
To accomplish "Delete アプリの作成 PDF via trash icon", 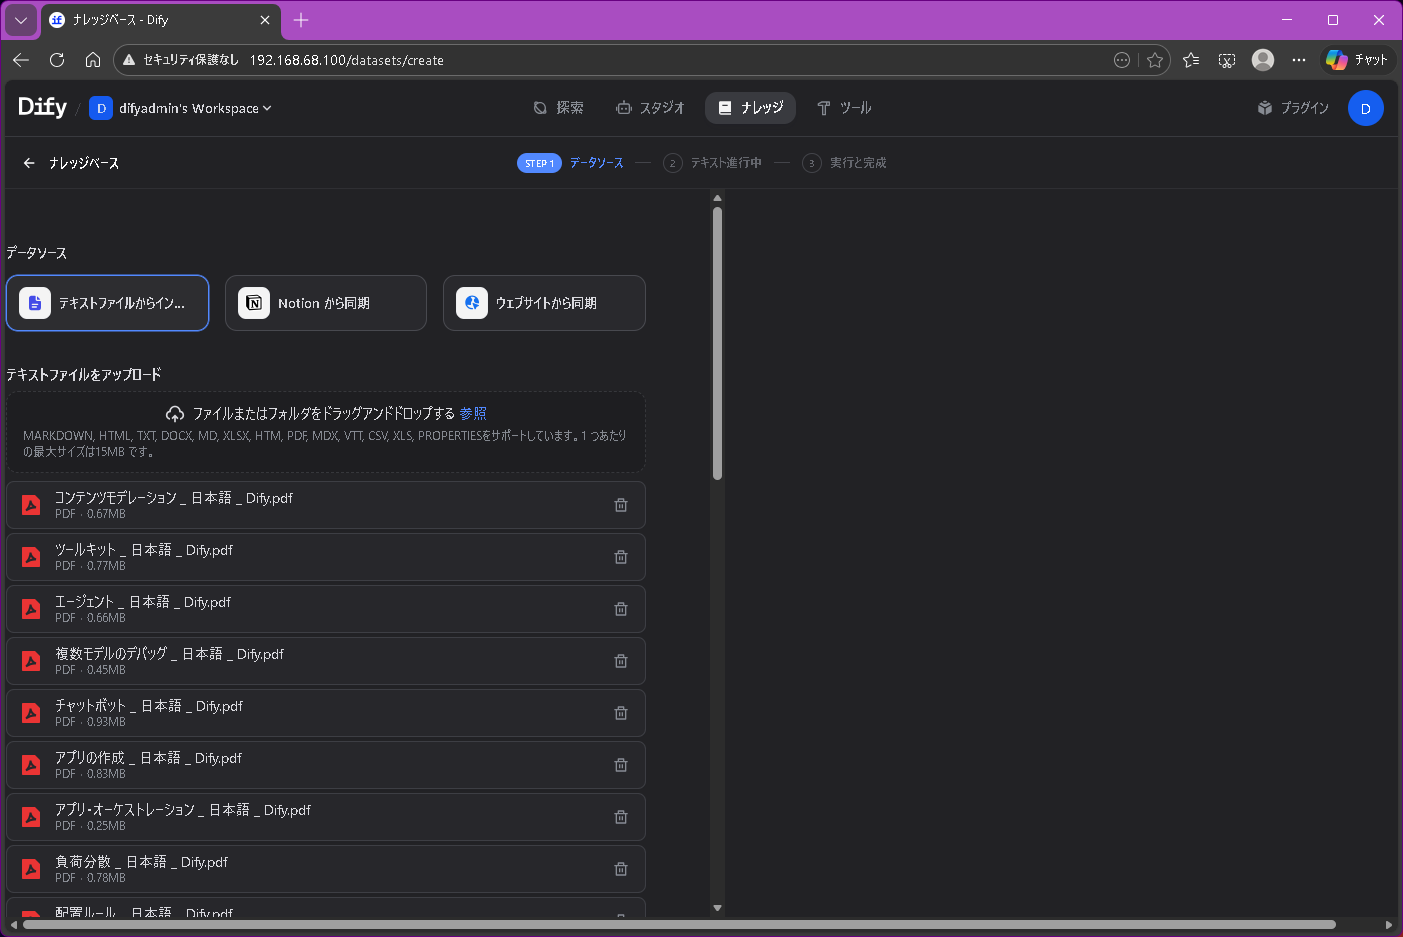I will pyautogui.click(x=621, y=765).
